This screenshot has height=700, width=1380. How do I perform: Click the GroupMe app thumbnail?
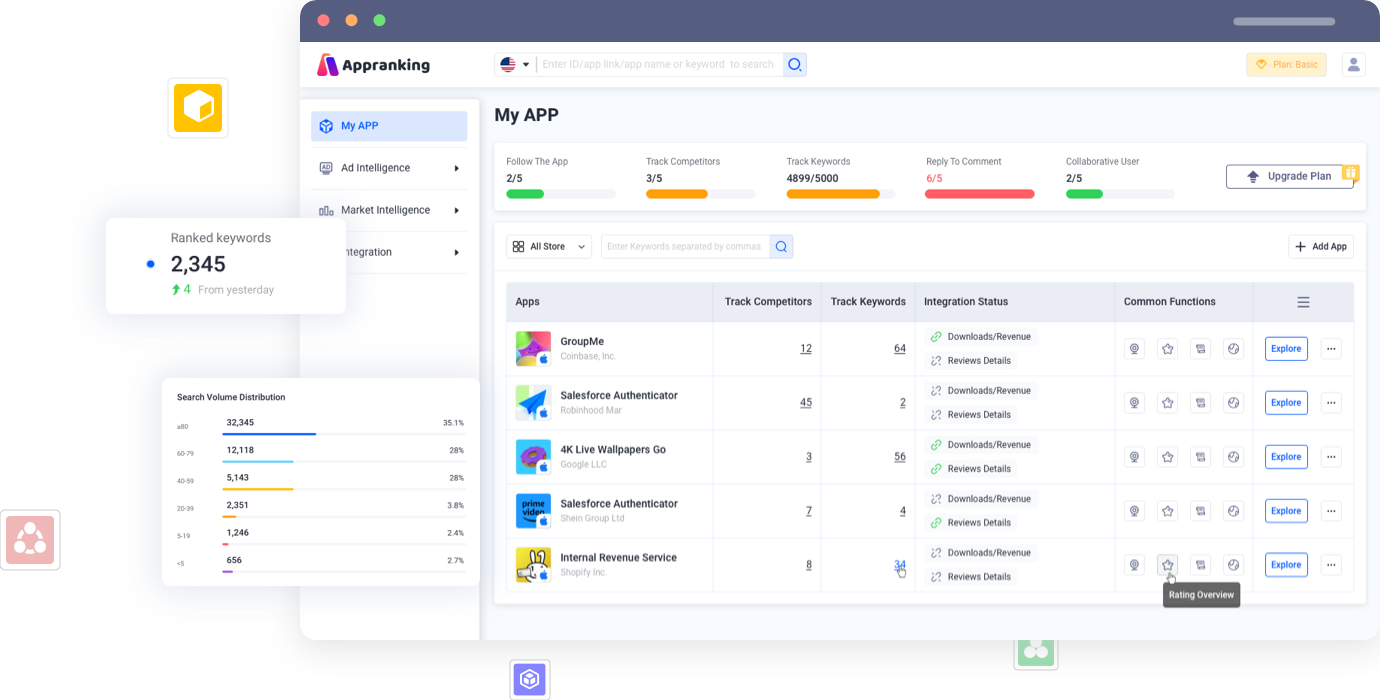[x=533, y=349]
